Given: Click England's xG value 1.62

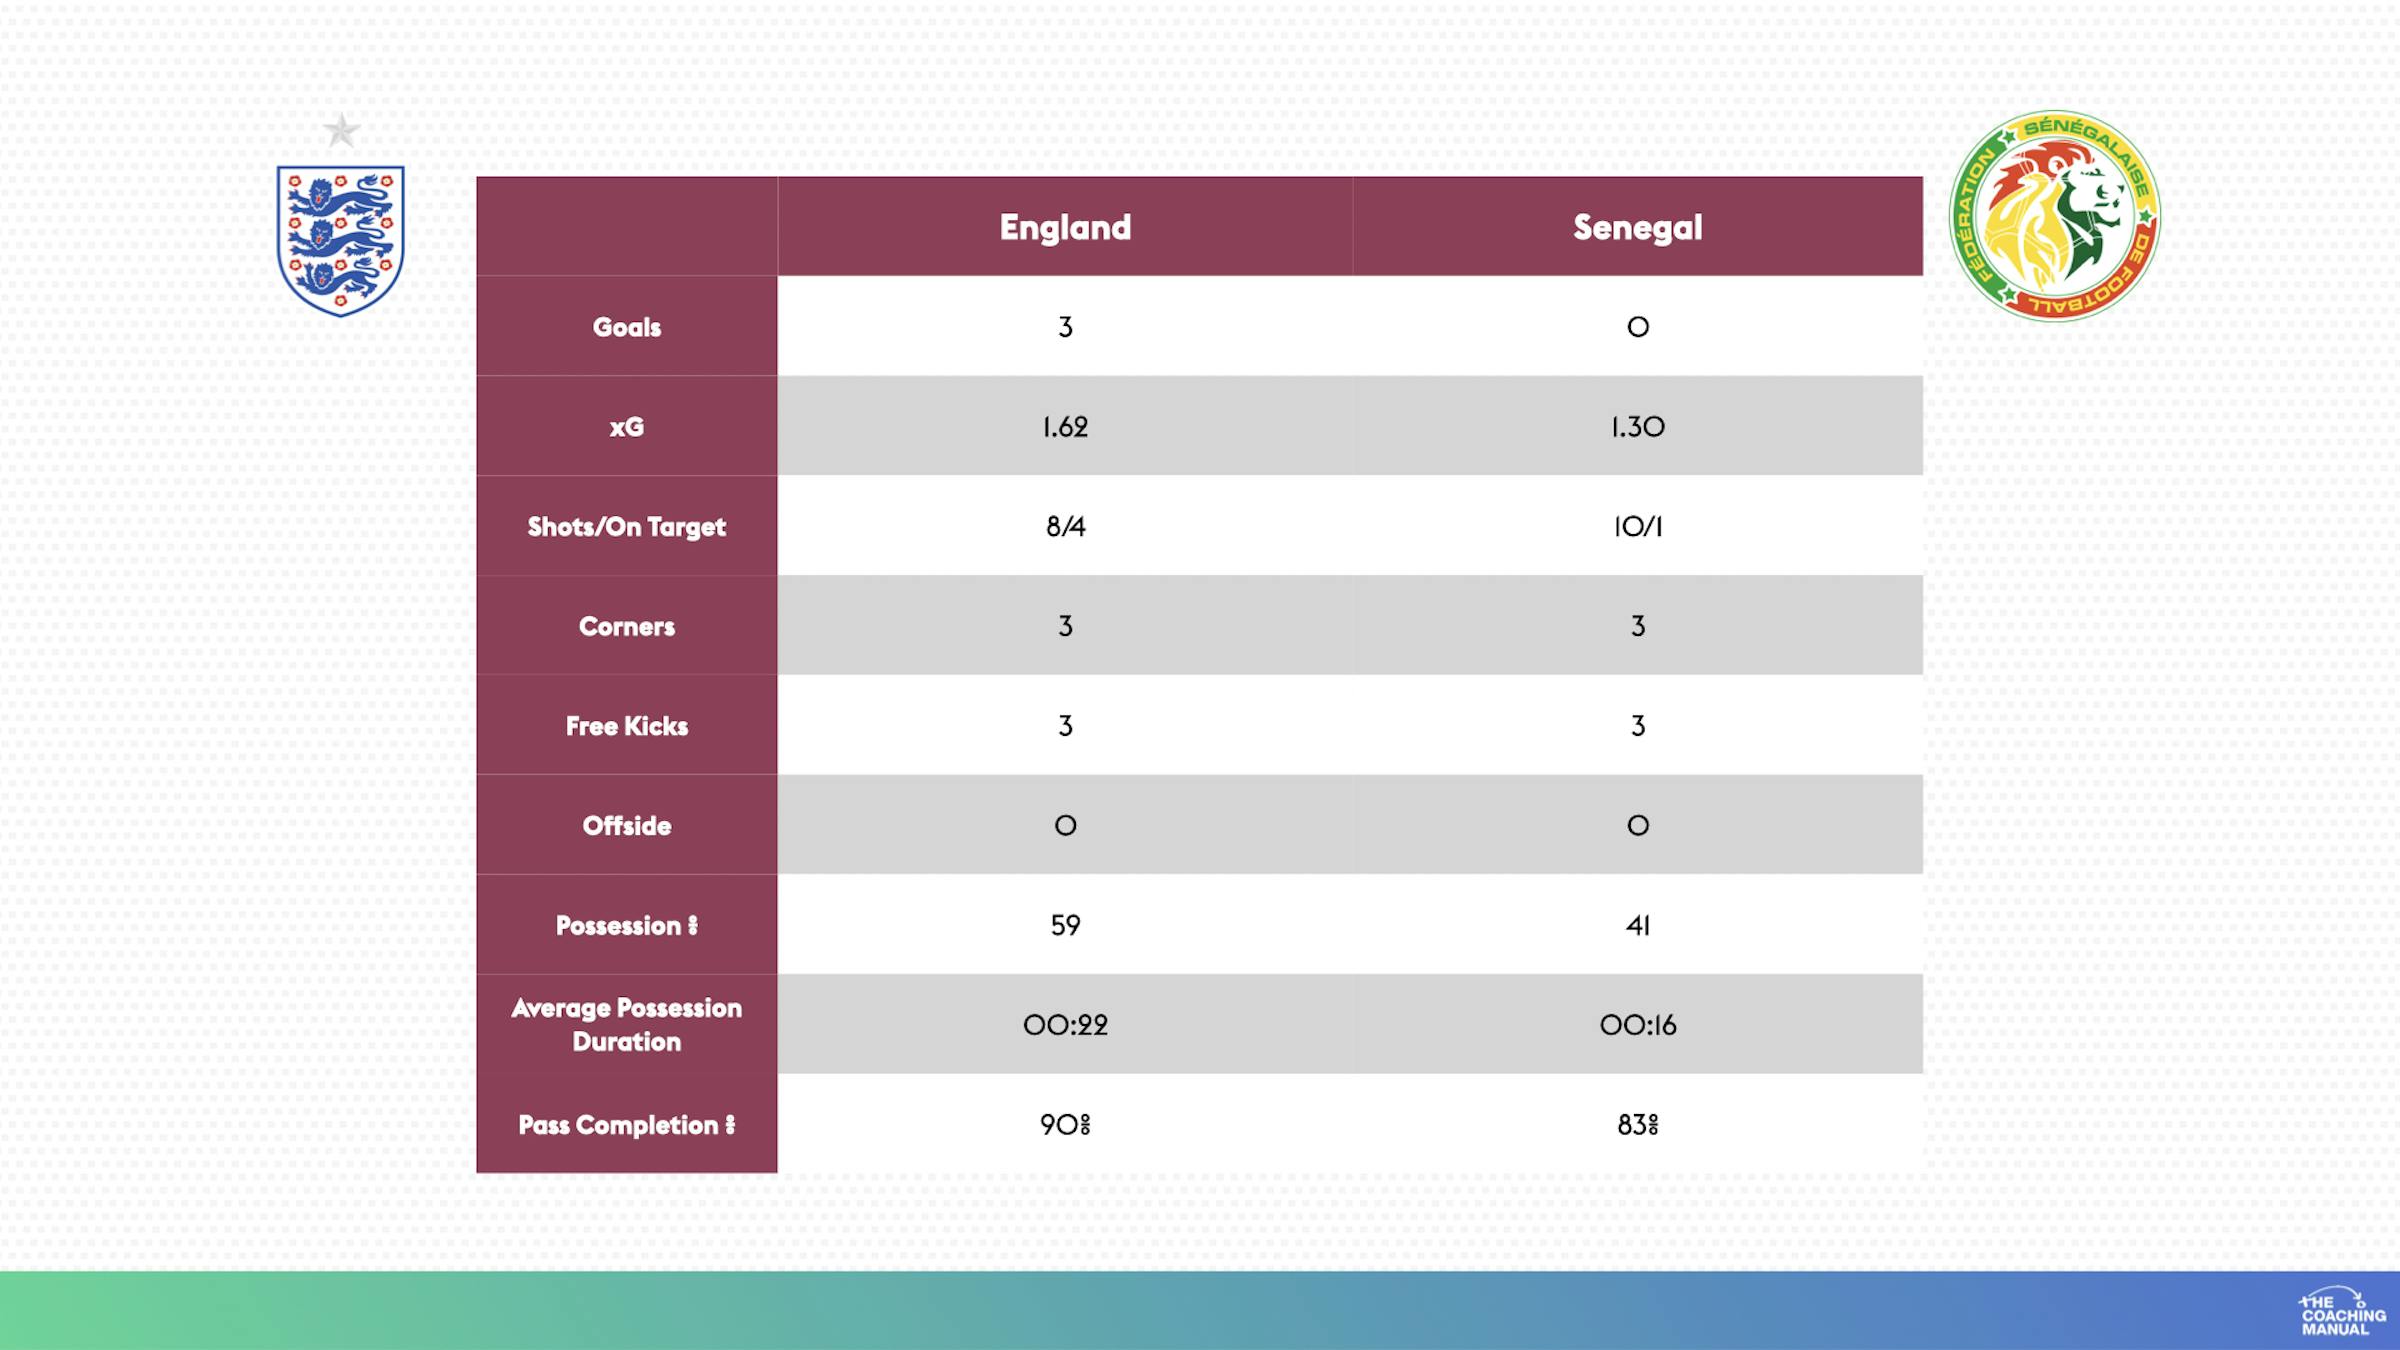Looking at the screenshot, I should (1065, 427).
